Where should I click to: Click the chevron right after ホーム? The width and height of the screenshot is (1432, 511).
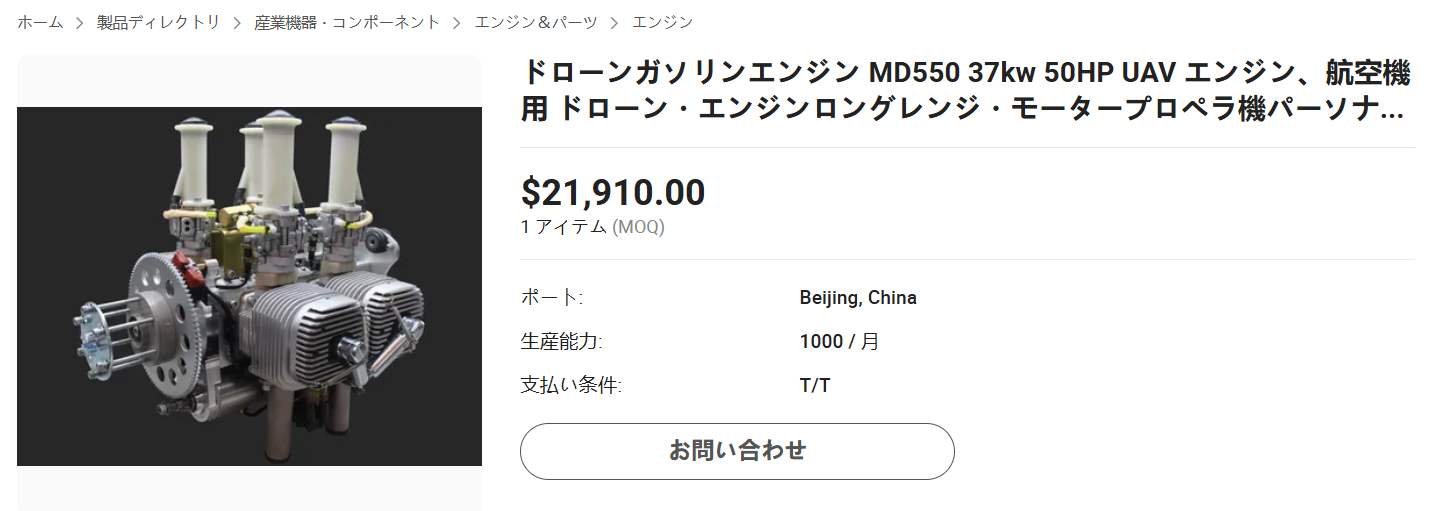click(80, 22)
